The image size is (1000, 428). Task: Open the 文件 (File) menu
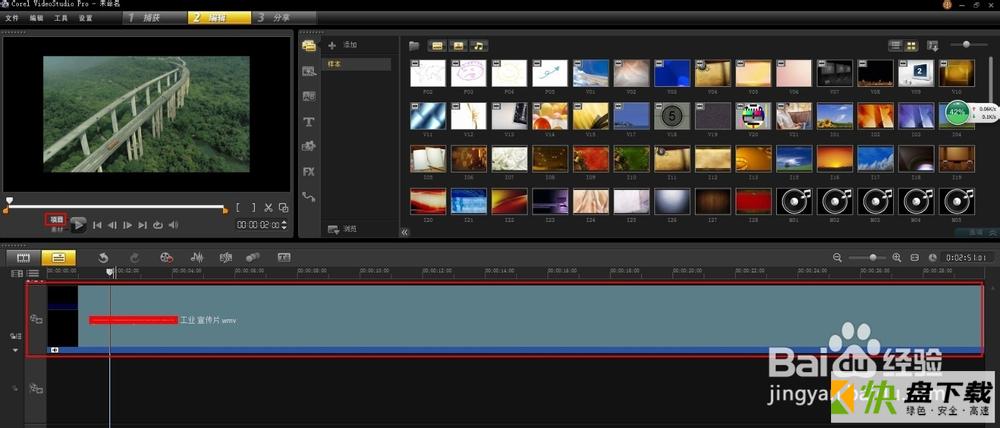pos(12,18)
